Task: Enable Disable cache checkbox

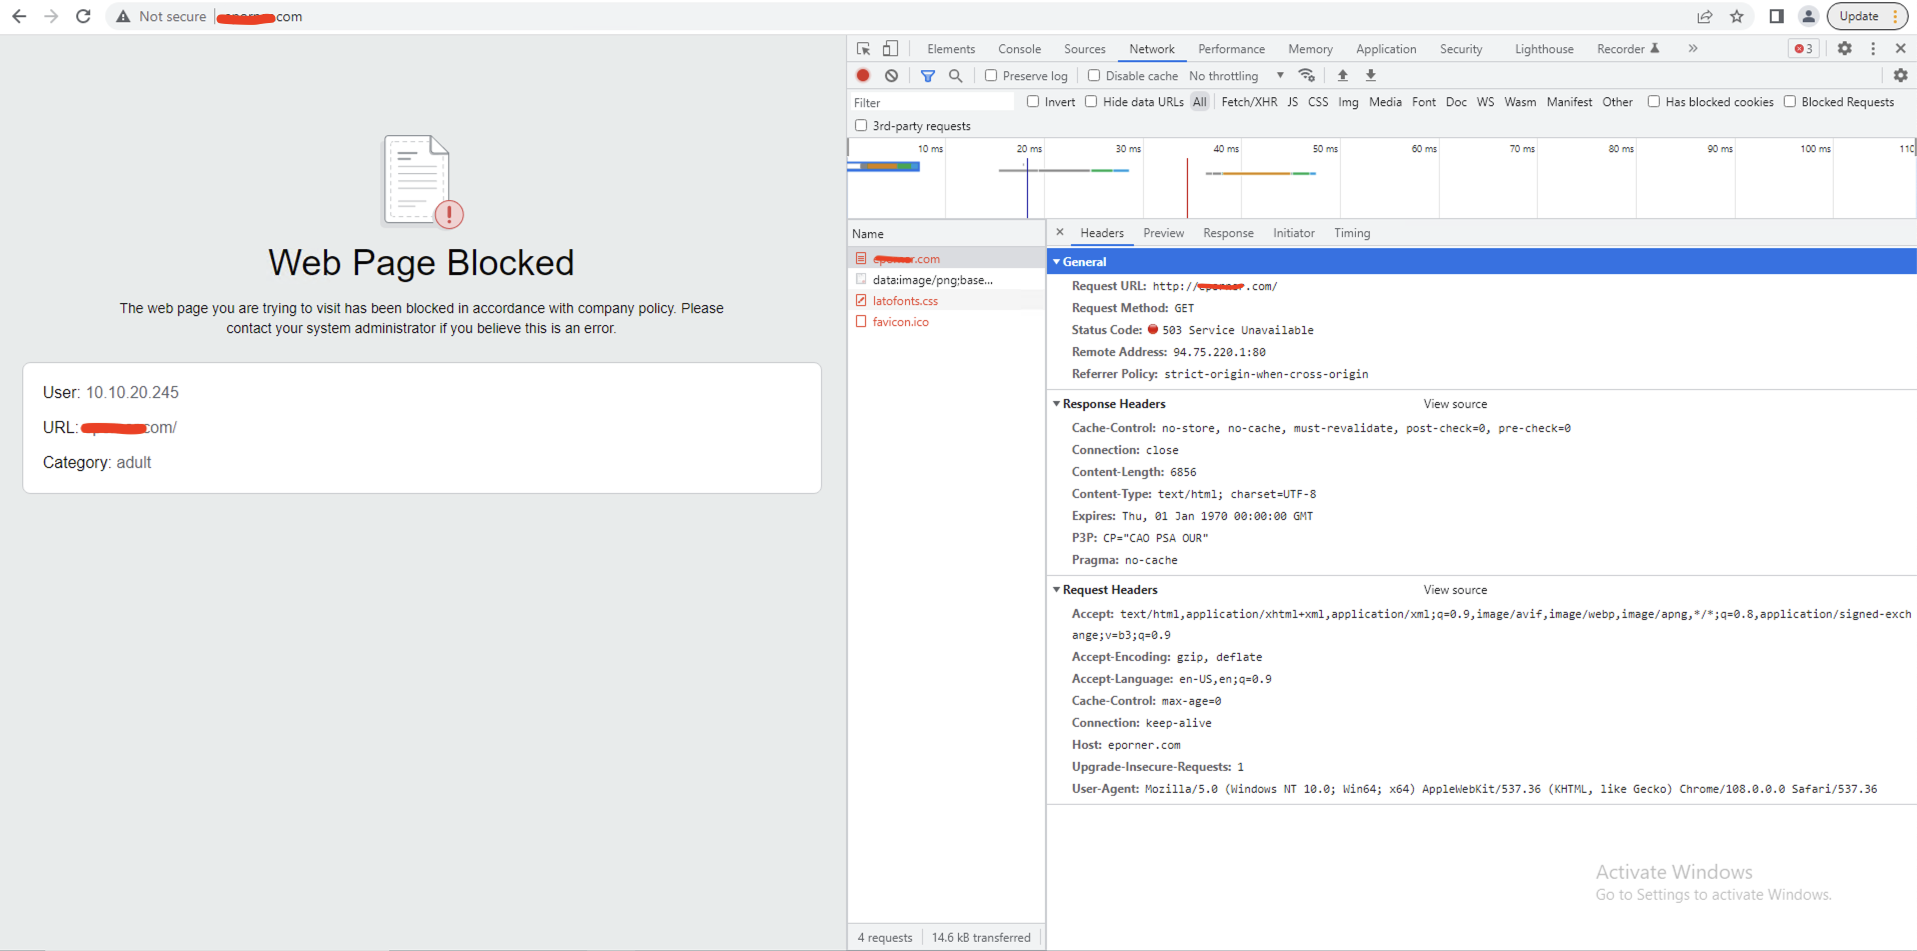Action: point(1094,75)
